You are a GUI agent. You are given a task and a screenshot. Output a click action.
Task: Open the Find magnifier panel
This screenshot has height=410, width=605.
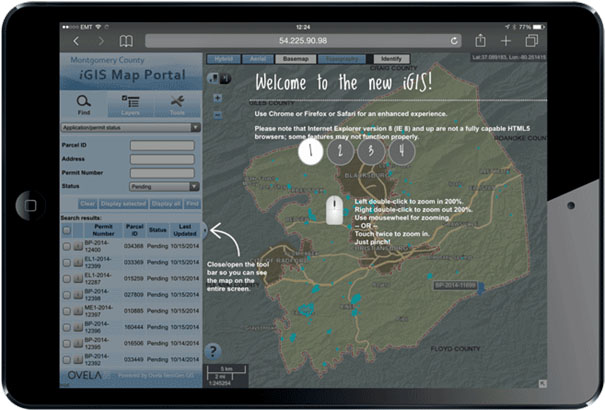coord(84,105)
